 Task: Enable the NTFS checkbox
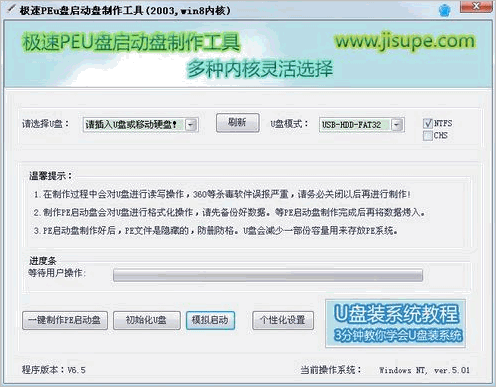click(428, 123)
